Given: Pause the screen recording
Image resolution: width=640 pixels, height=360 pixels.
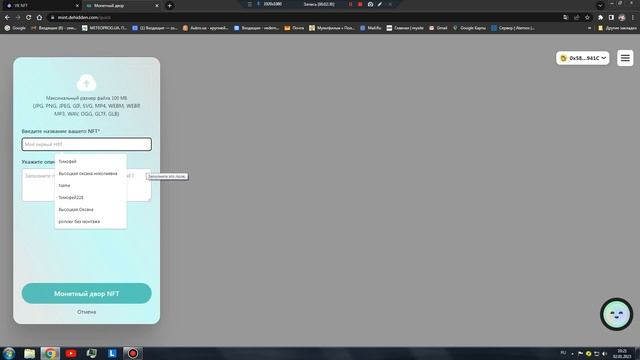Looking at the screenshot, I should coord(350,4).
